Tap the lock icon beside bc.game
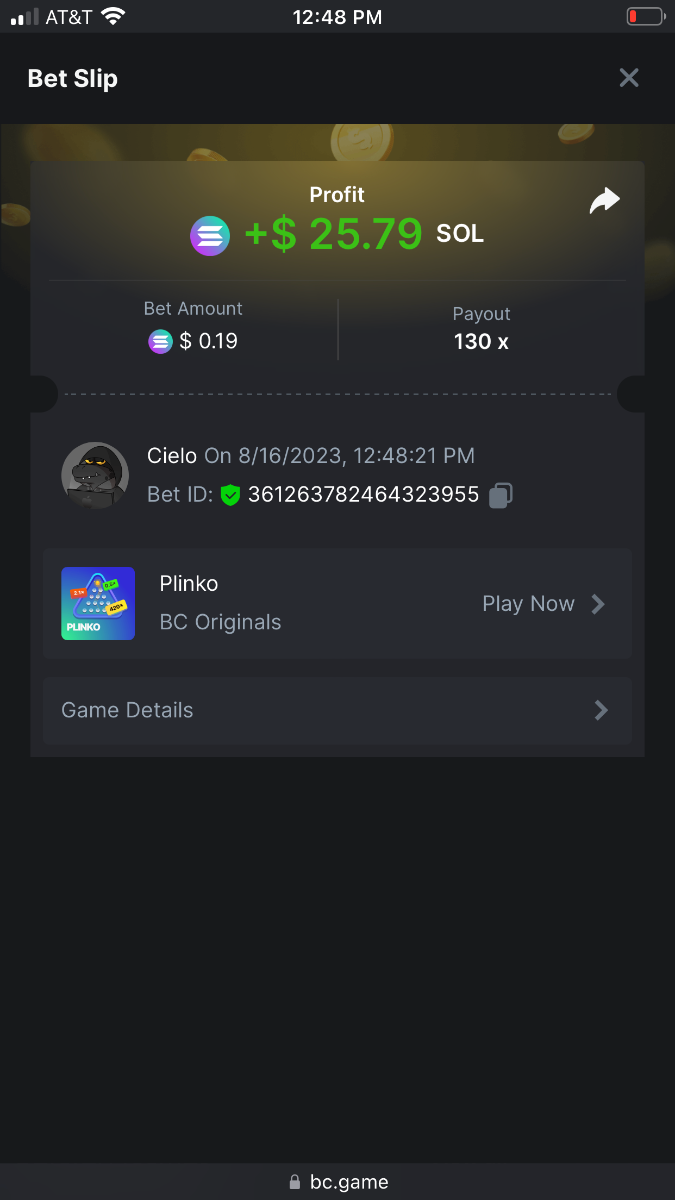Viewport: 675px width, 1200px height. pyautogui.click(x=294, y=1182)
